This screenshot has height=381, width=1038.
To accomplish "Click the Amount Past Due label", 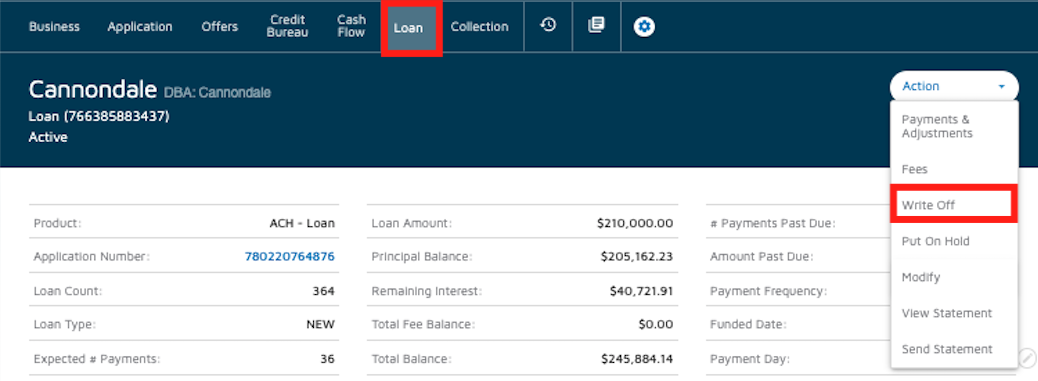I will 761,257.
